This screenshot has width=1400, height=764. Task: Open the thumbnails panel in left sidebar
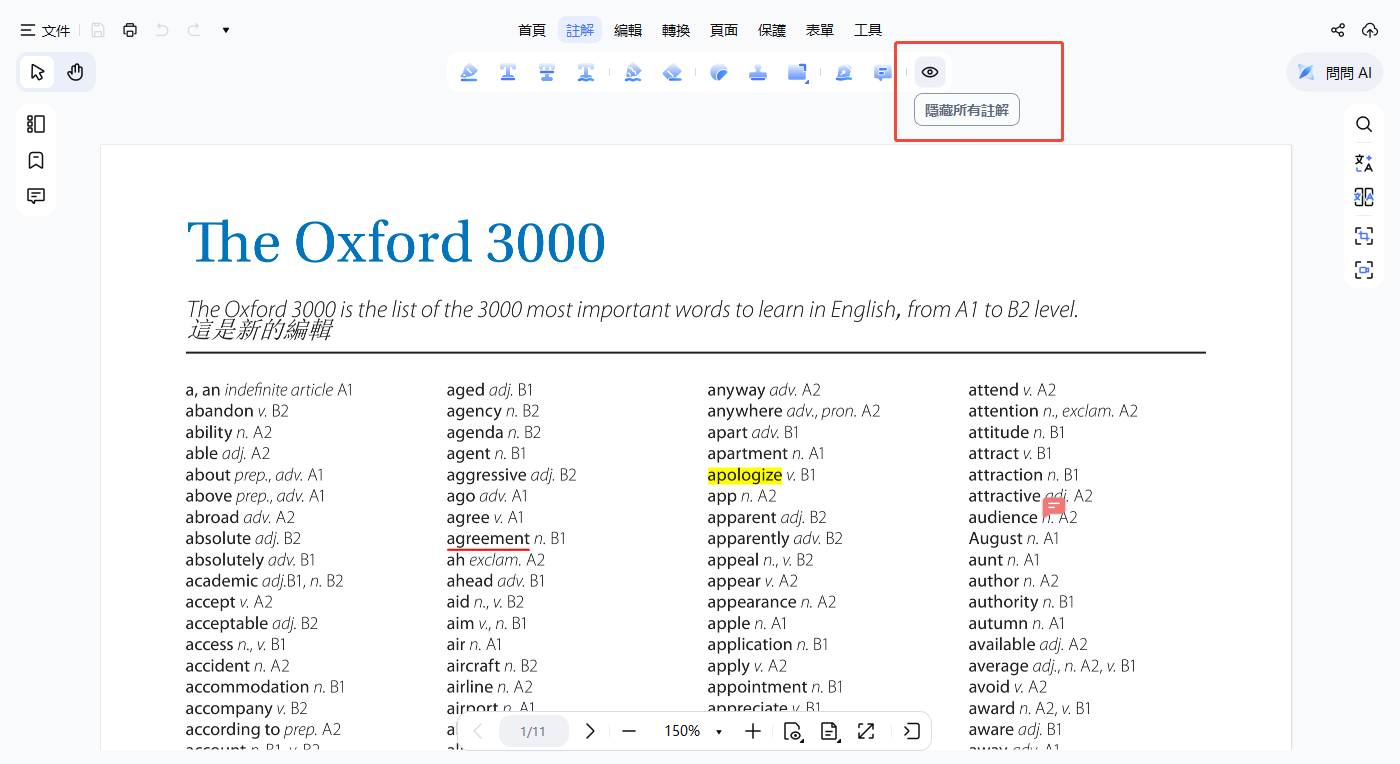point(36,124)
